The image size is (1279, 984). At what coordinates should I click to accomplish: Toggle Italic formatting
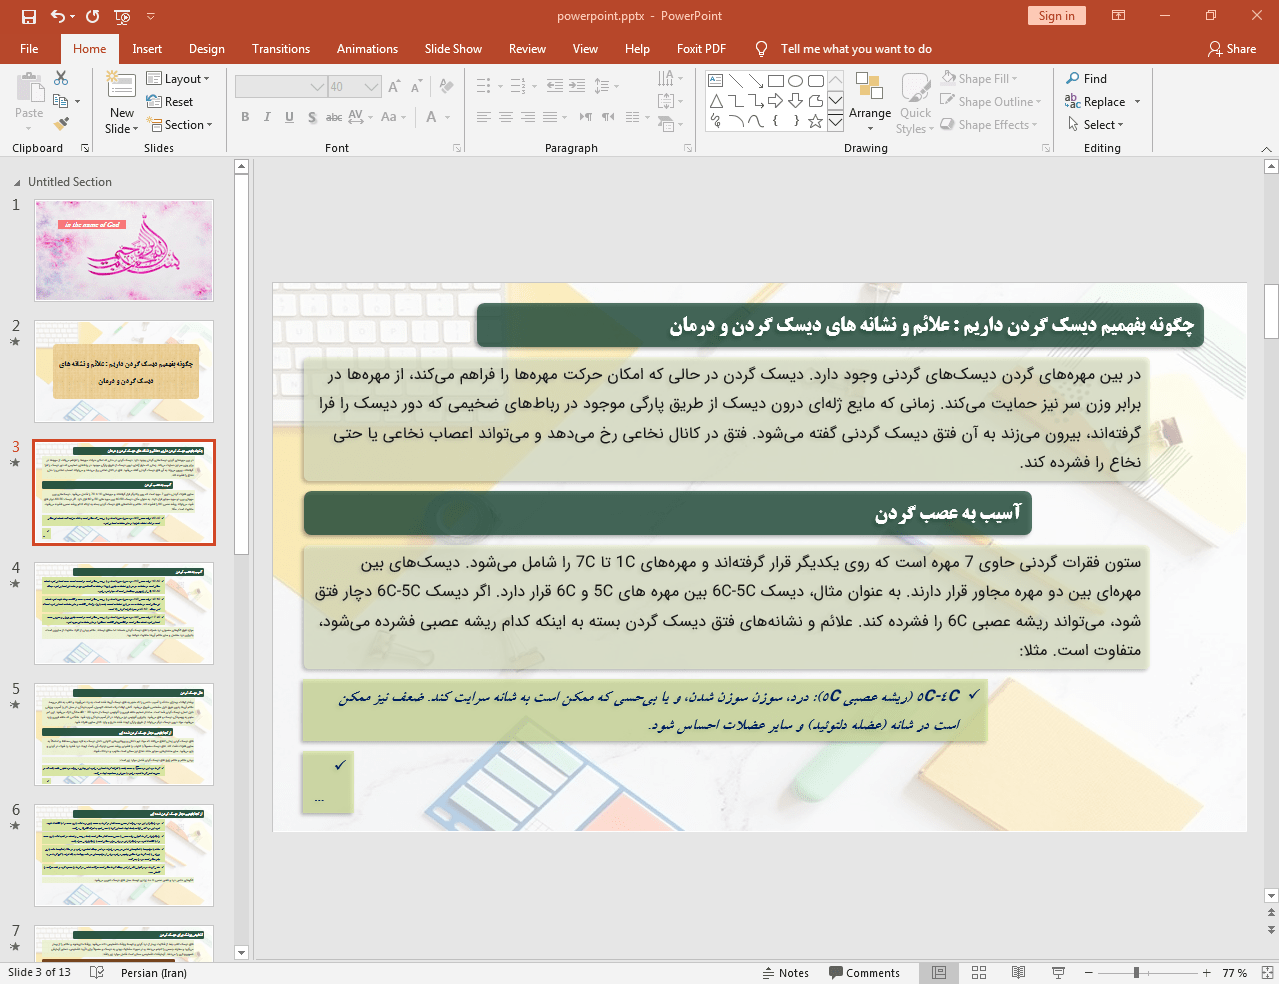tap(267, 117)
